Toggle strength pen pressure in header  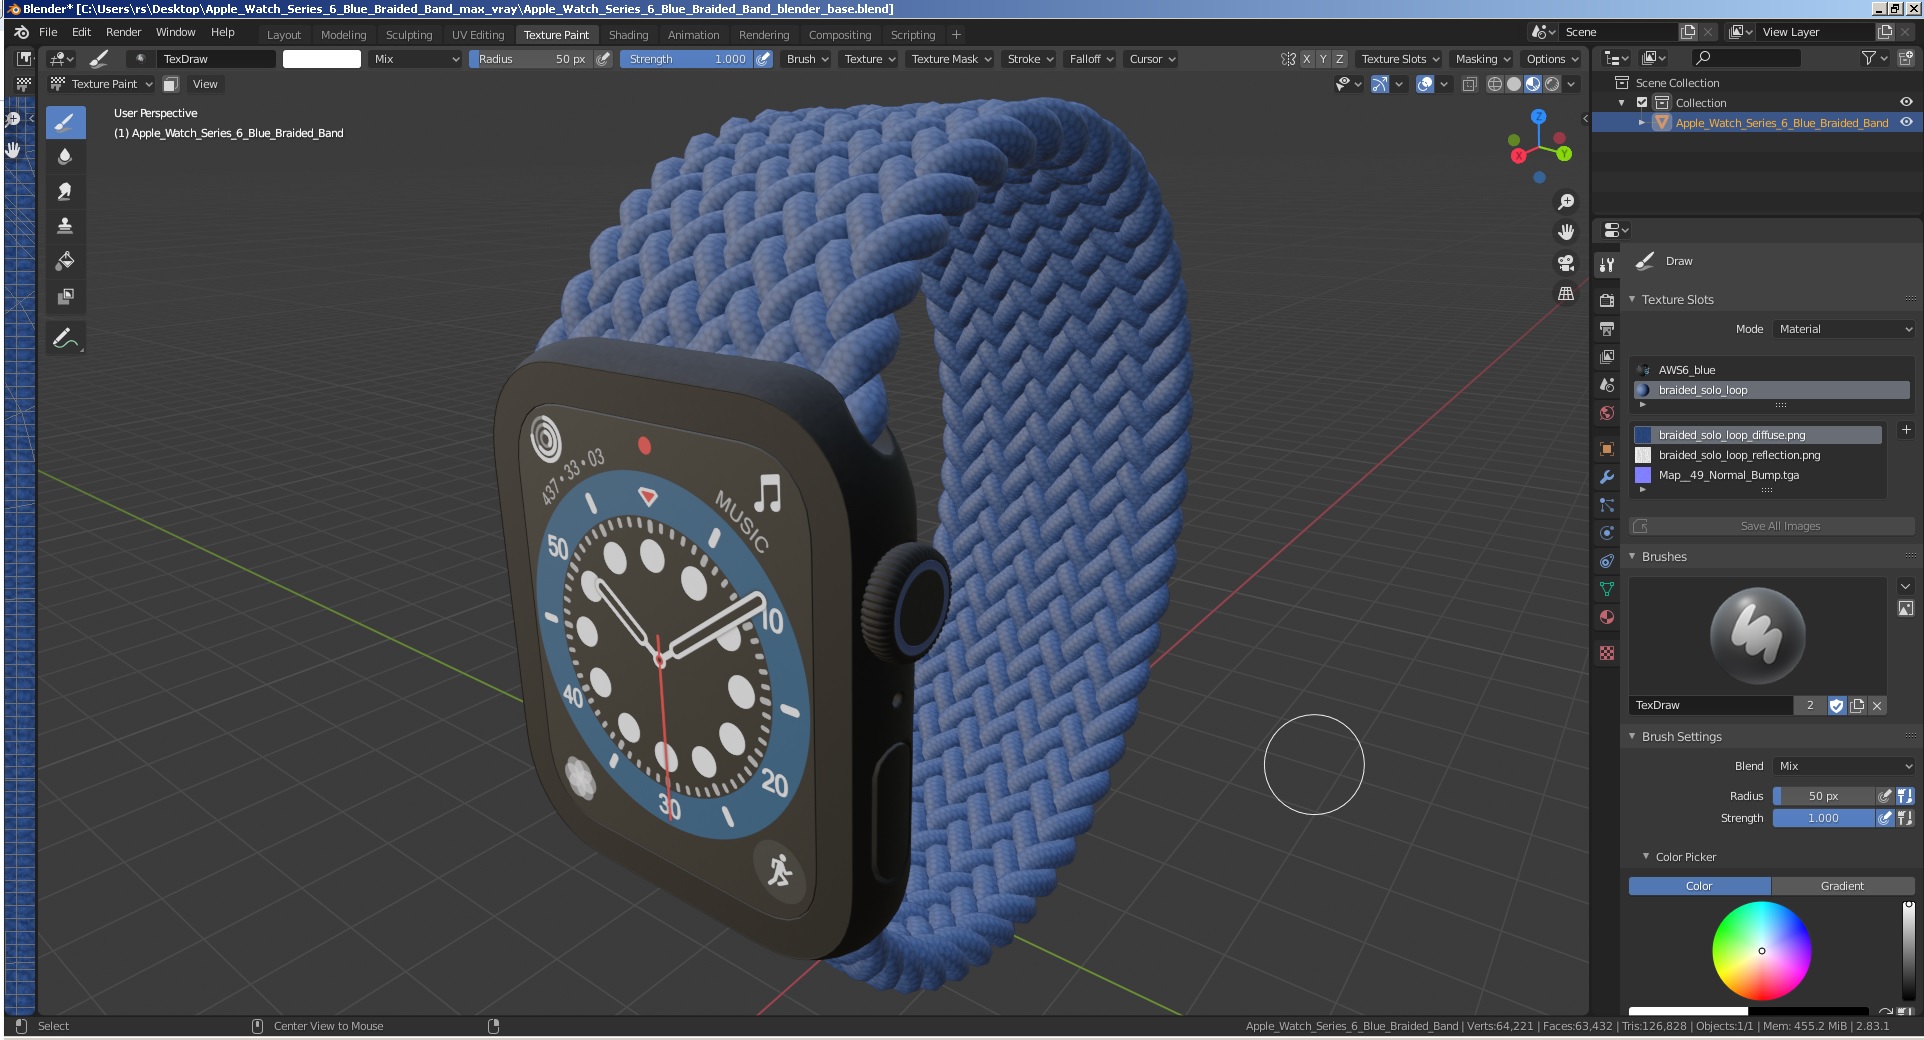point(763,59)
